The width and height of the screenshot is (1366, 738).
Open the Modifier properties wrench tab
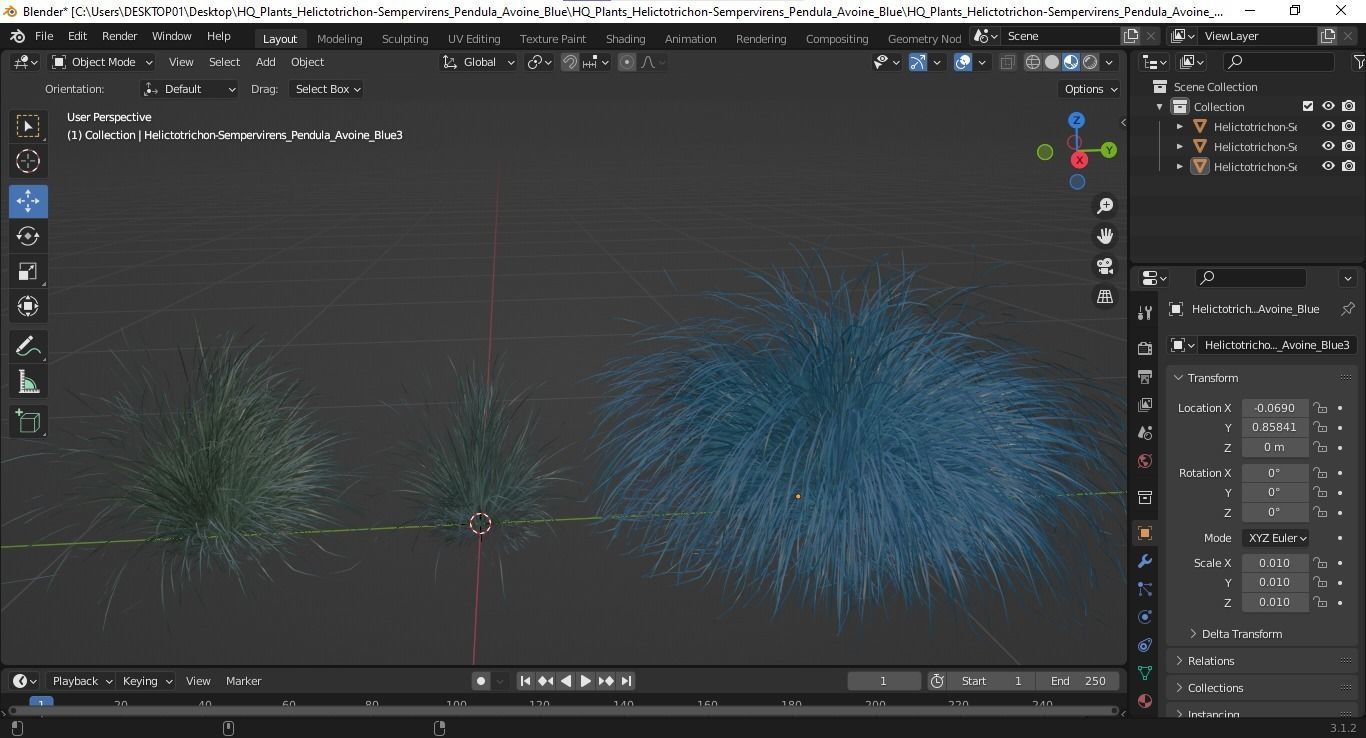point(1145,561)
